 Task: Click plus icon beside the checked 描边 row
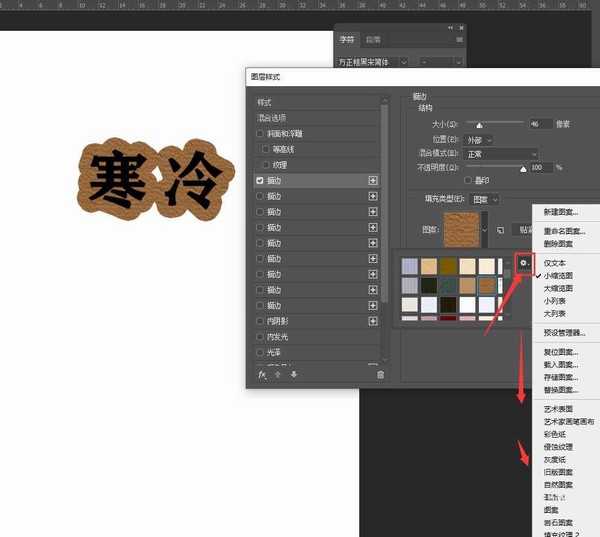373,180
